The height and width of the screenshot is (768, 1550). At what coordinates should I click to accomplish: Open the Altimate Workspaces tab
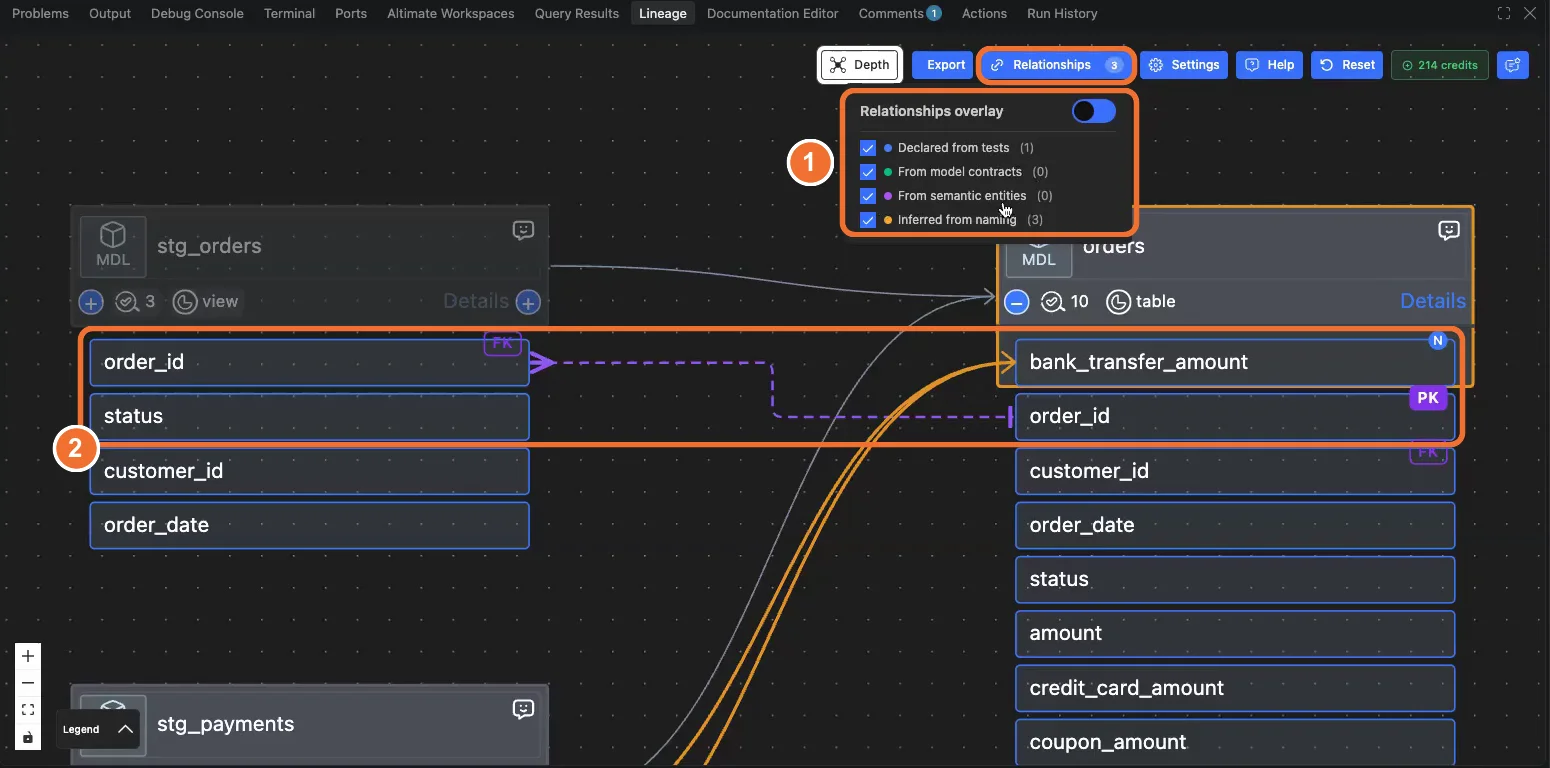pos(451,14)
